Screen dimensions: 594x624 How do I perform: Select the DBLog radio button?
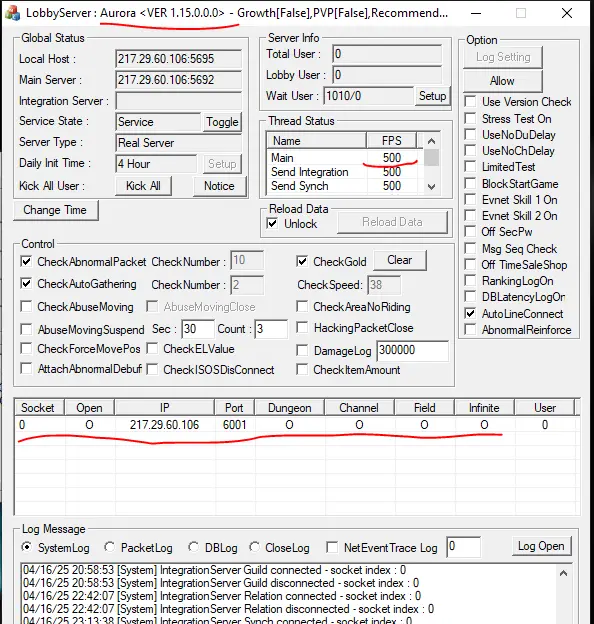193,547
